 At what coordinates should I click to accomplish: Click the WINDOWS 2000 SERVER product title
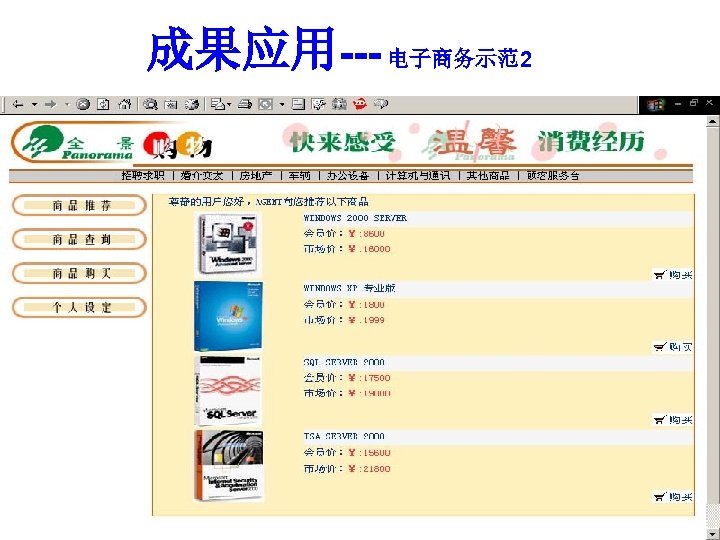click(x=355, y=218)
